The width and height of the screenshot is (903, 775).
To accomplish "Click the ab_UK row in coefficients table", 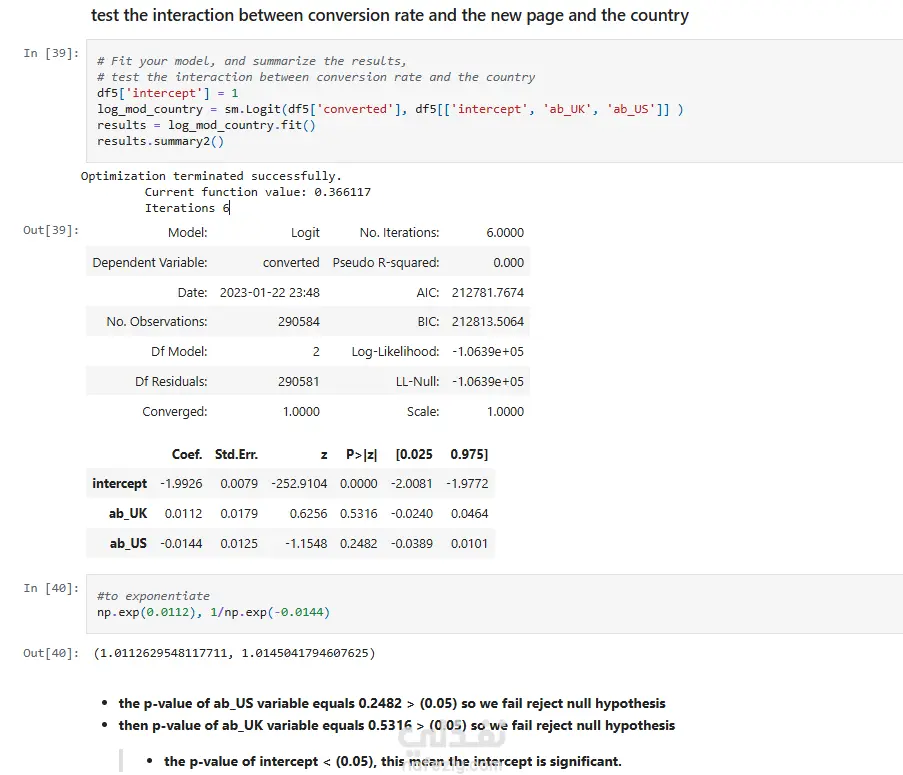I will (x=290, y=514).
